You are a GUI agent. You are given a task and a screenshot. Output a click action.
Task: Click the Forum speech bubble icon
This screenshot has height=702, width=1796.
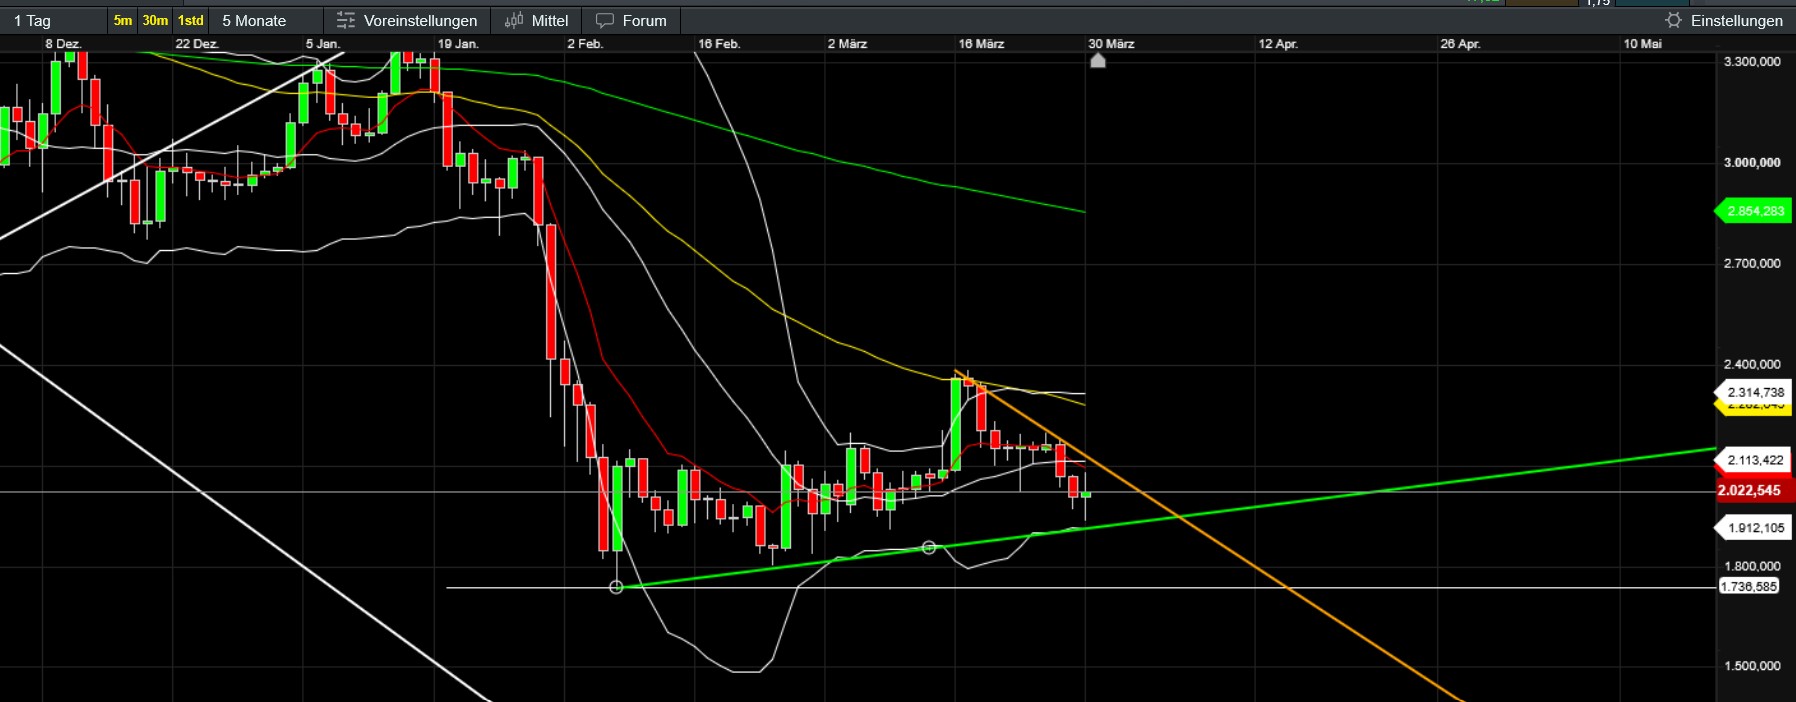605,20
